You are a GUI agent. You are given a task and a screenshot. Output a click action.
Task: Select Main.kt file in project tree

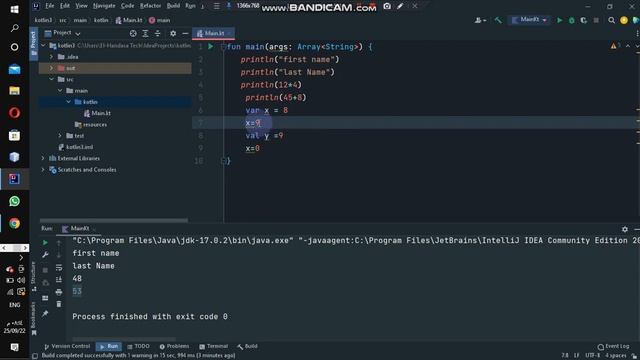pos(97,113)
